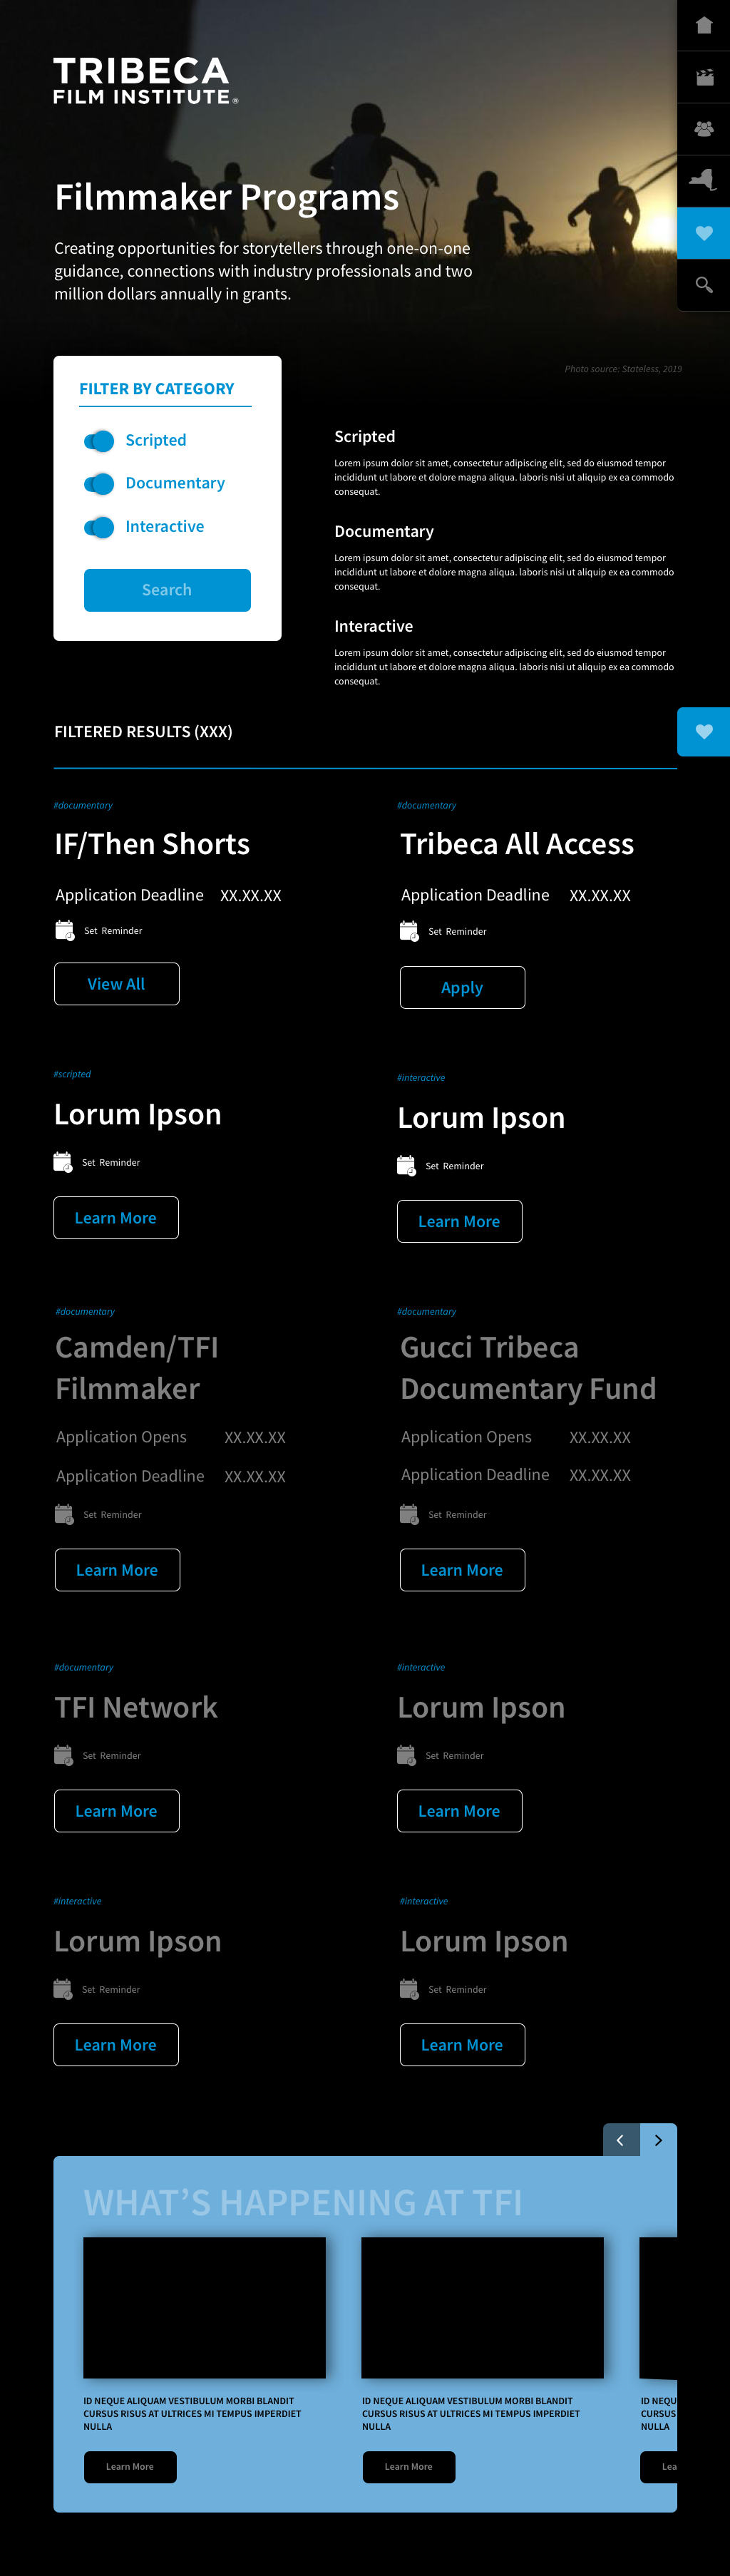Click the highlighted heart icon in sidebar navigation
This screenshot has height=2576, width=730.
point(704,233)
